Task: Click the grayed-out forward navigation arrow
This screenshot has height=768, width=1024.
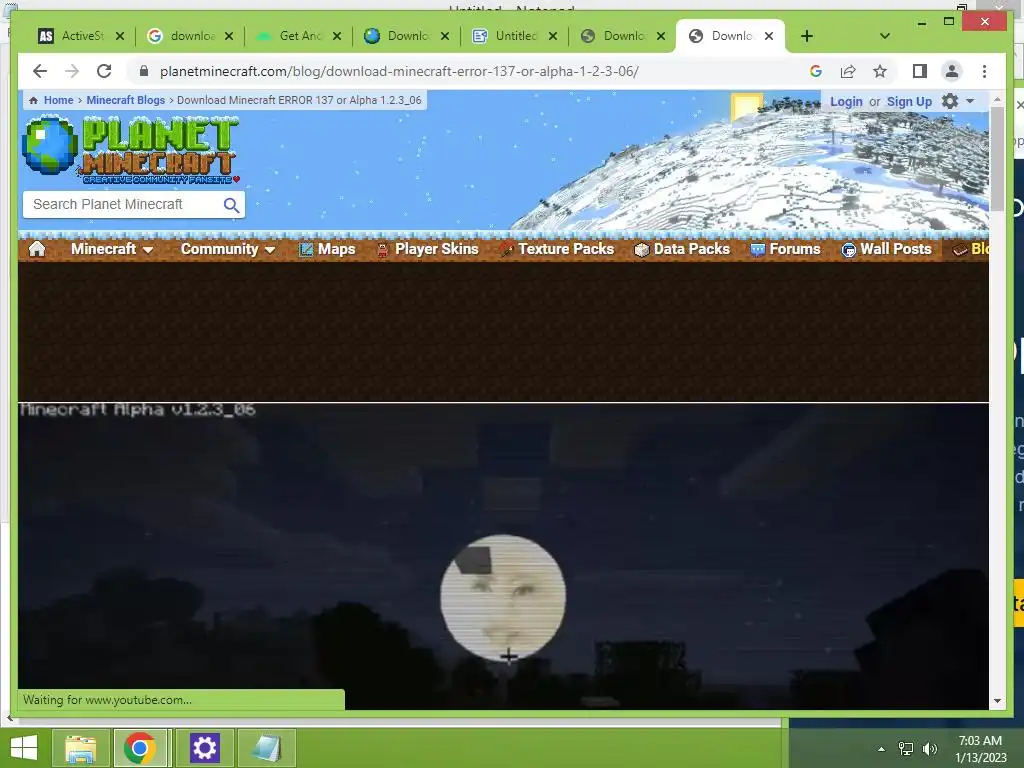Action: tap(72, 71)
